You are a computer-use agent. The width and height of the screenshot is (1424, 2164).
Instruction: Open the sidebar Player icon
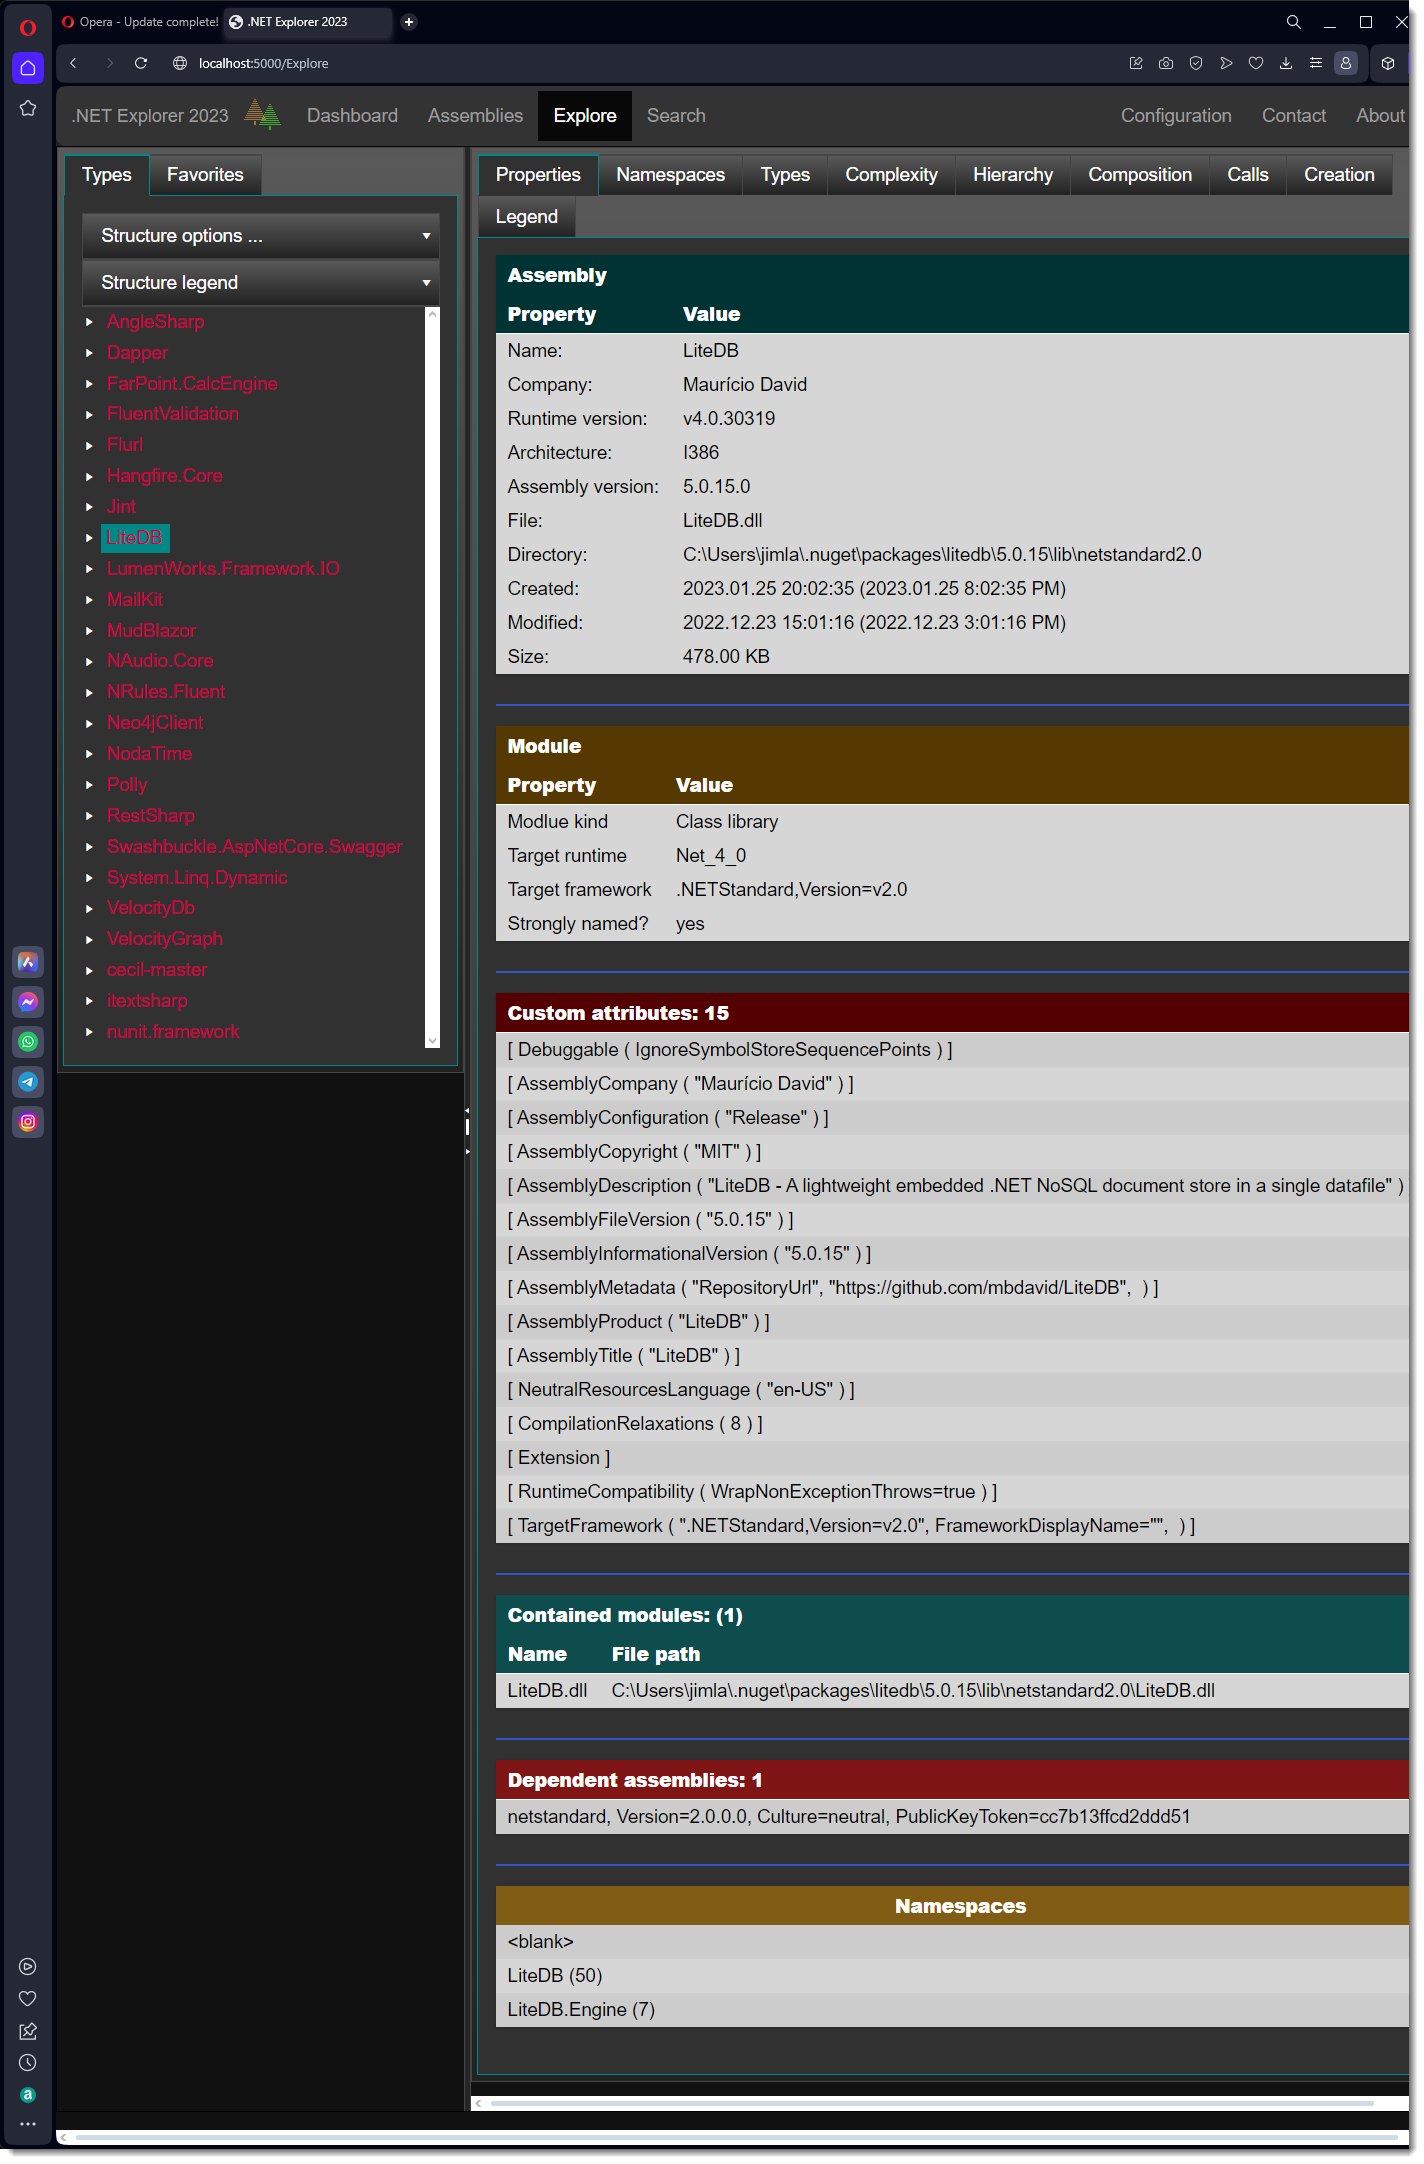pyautogui.click(x=28, y=1966)
